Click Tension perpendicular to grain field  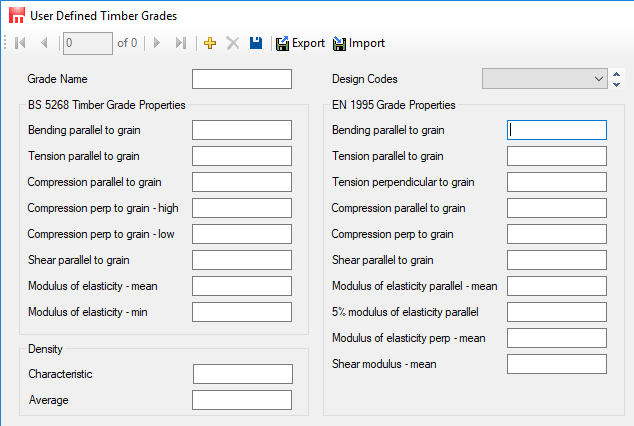coord(557,182)
